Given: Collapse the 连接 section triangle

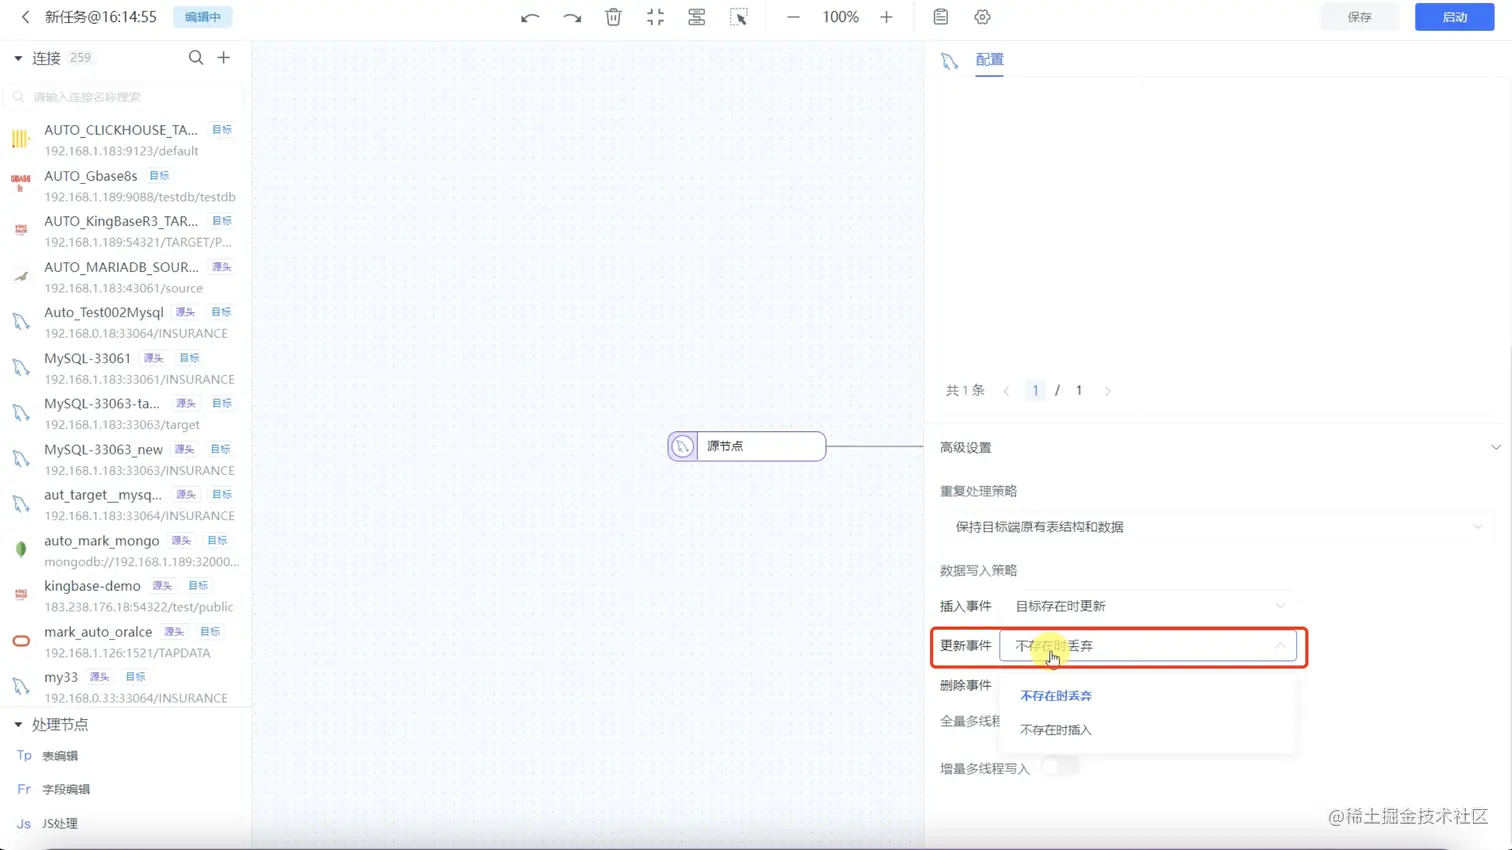Looking at the screenshot, I should tap(18, 59).
